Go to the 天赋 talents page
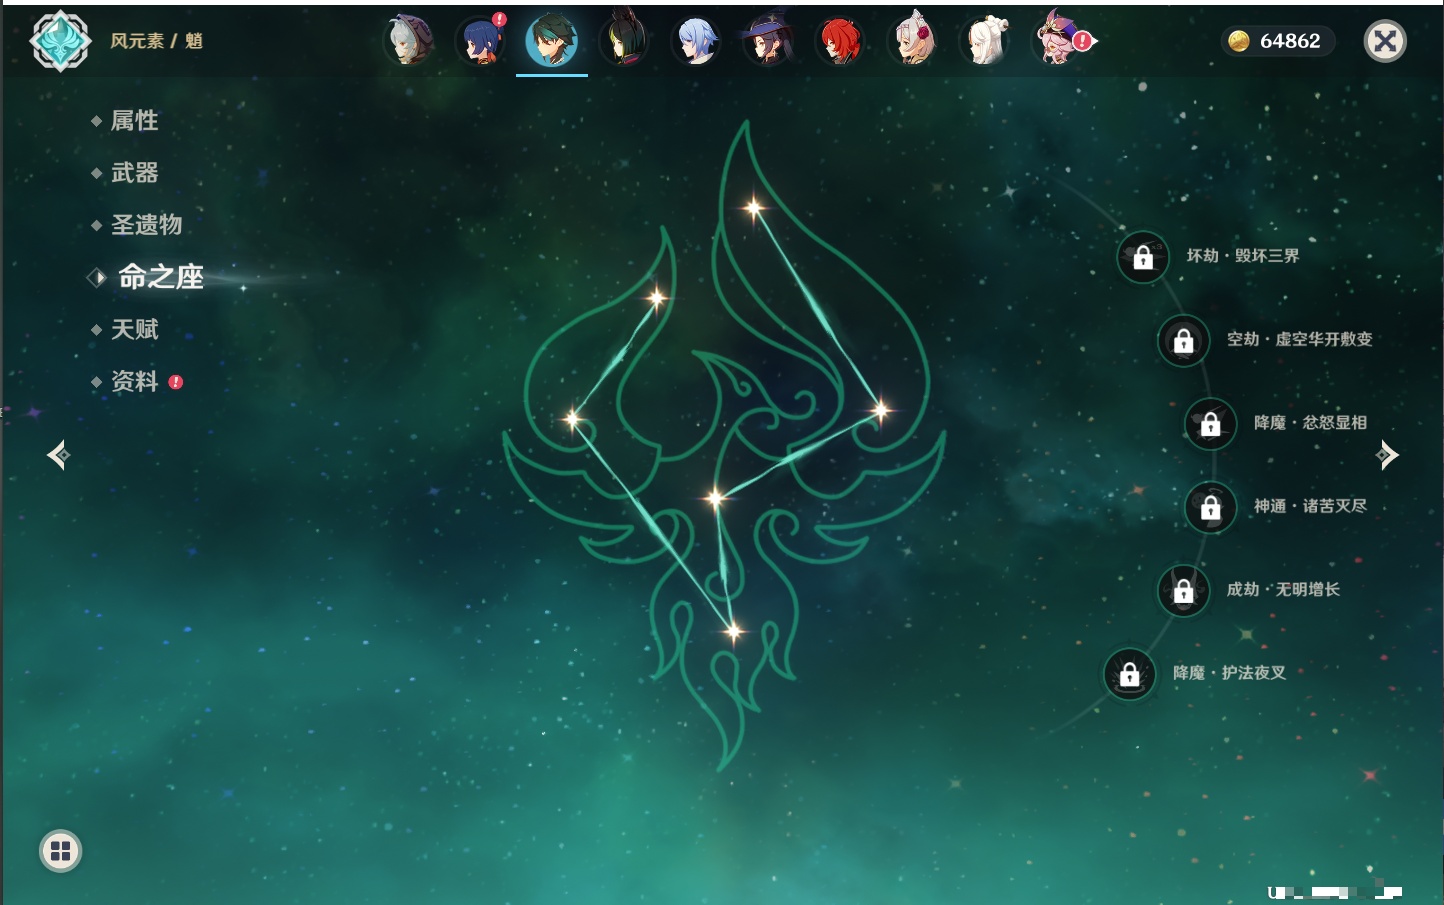 pyautogui.click(x=134, y=329)
